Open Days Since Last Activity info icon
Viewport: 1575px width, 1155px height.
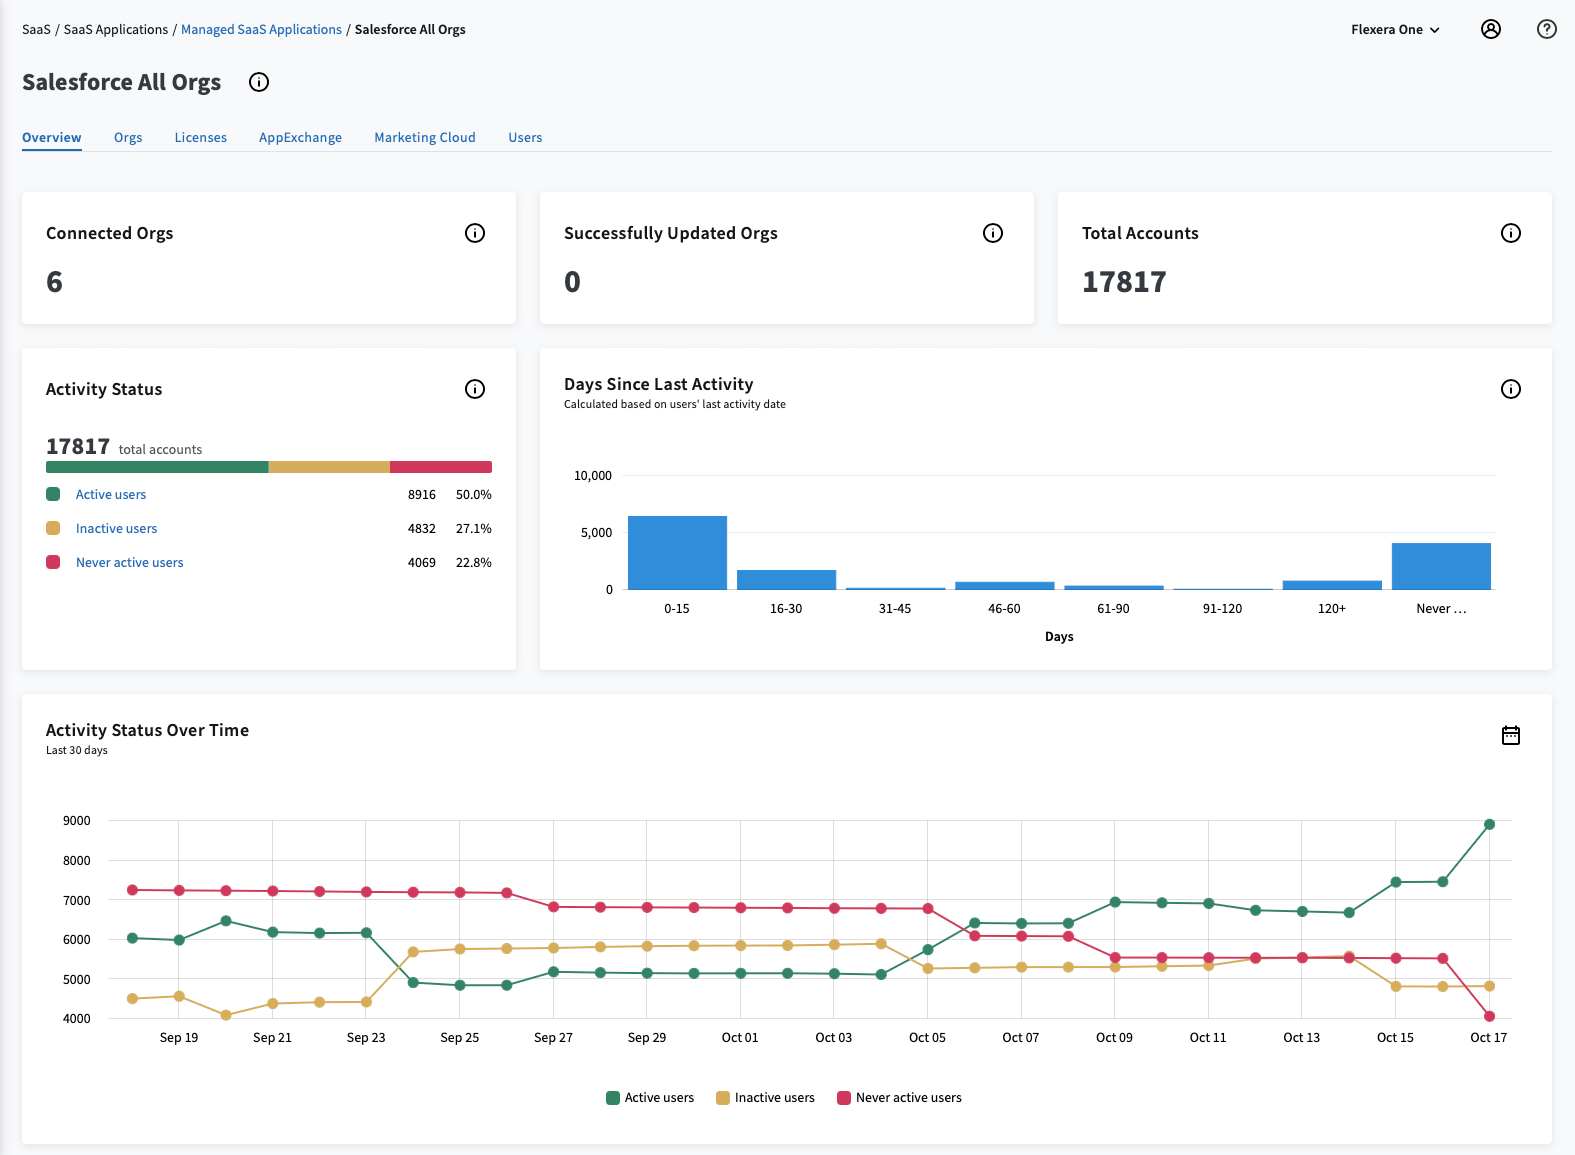point(1510,389)
